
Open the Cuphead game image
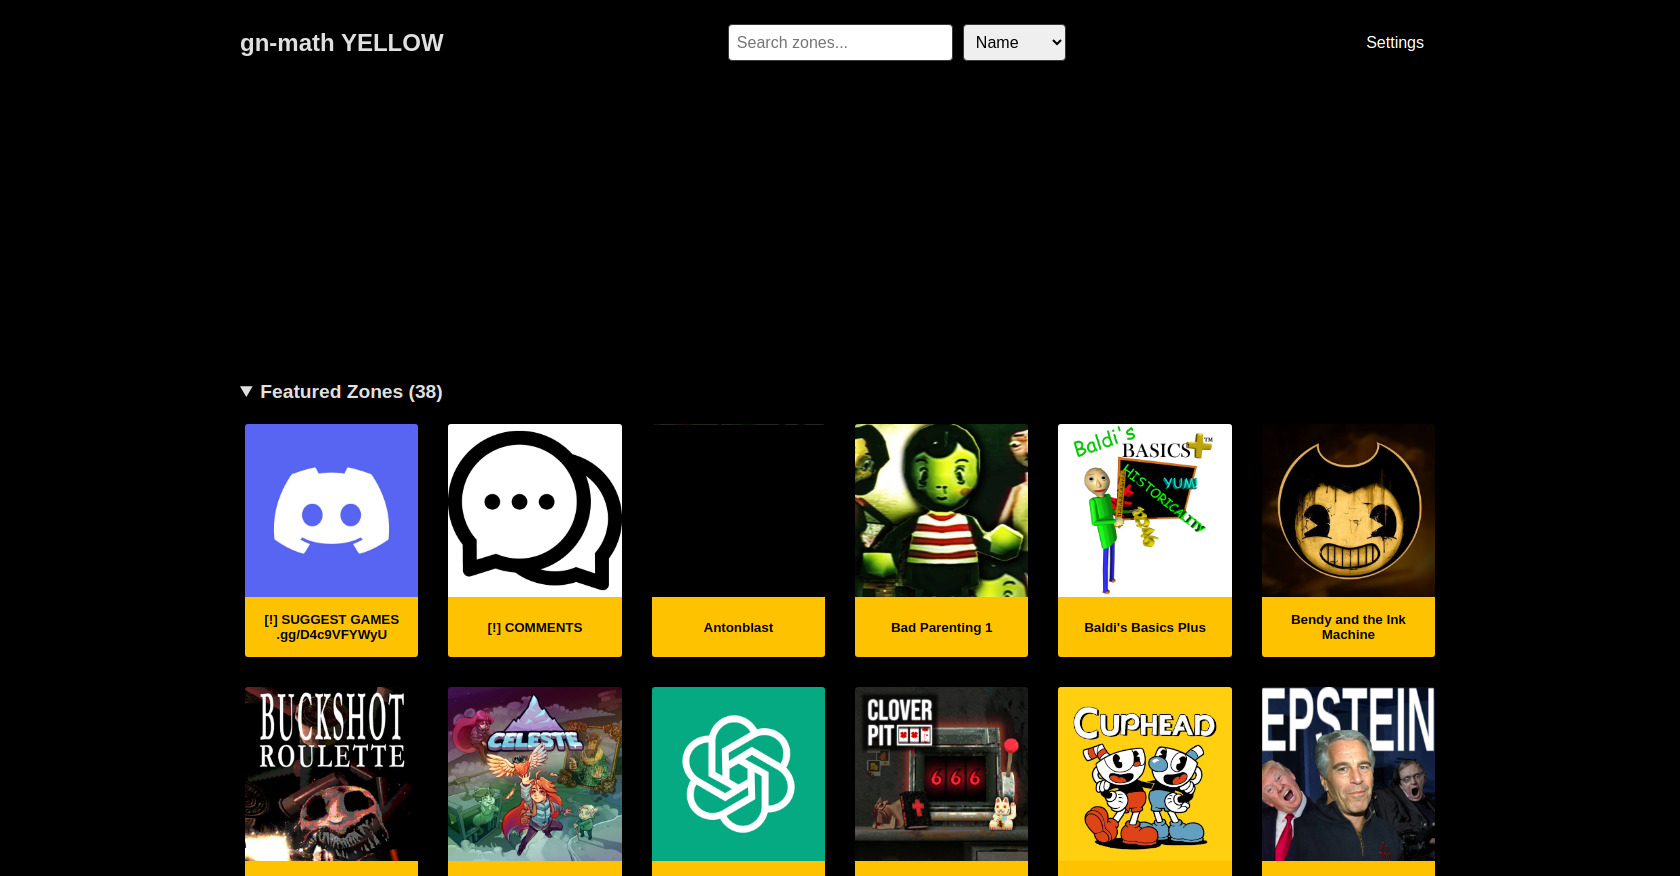coord(1144,773)
